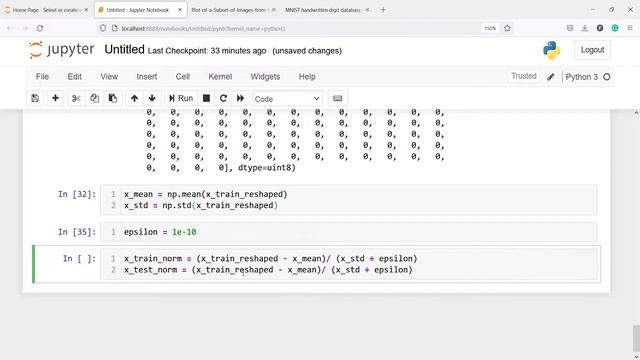This screenshot has height=360, width=640.
Task: Click the In [32]: prompt label
Action: click(77, 194)
